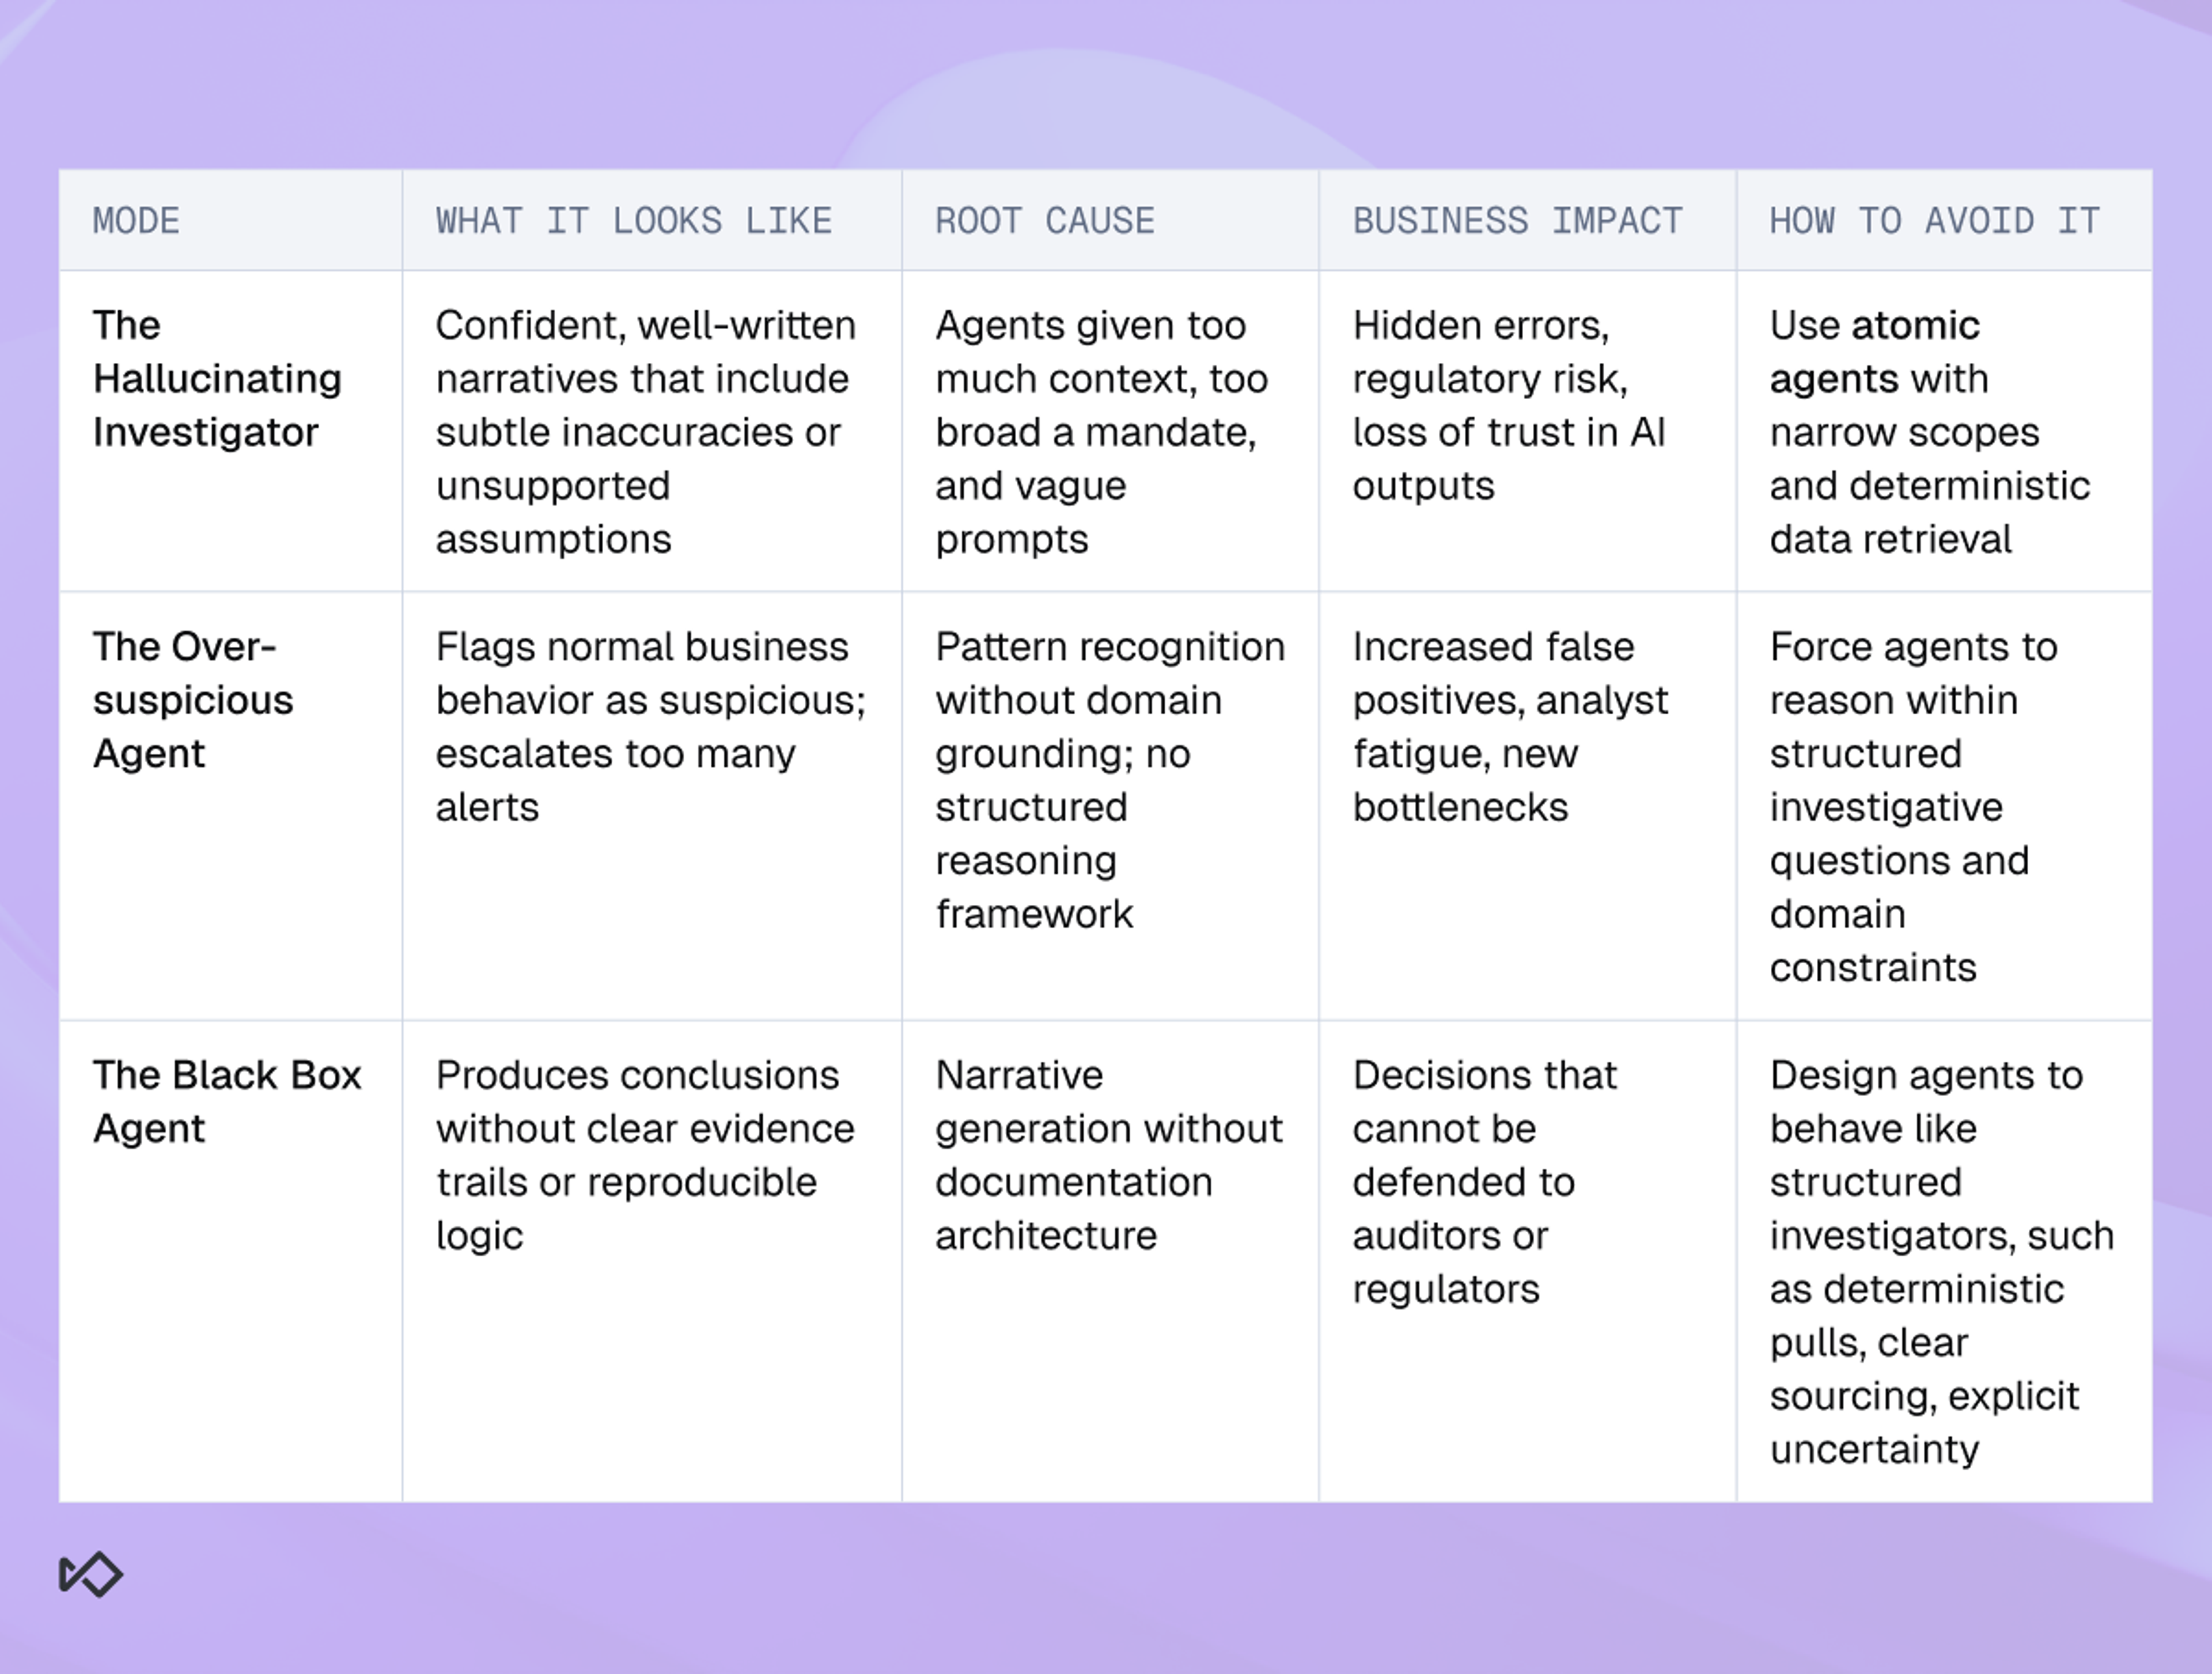The height and width of the screenshot is (1674, 2212).
Task: Select the ROOT CAUSE column header
Action: pos(1045,221)
